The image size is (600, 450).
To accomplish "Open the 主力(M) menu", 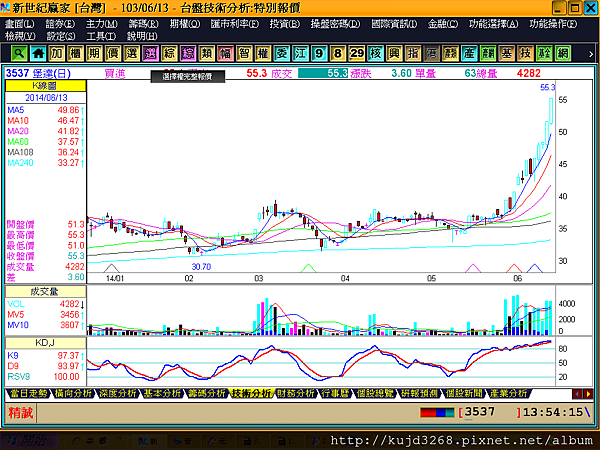I will [x=101, y=24].
